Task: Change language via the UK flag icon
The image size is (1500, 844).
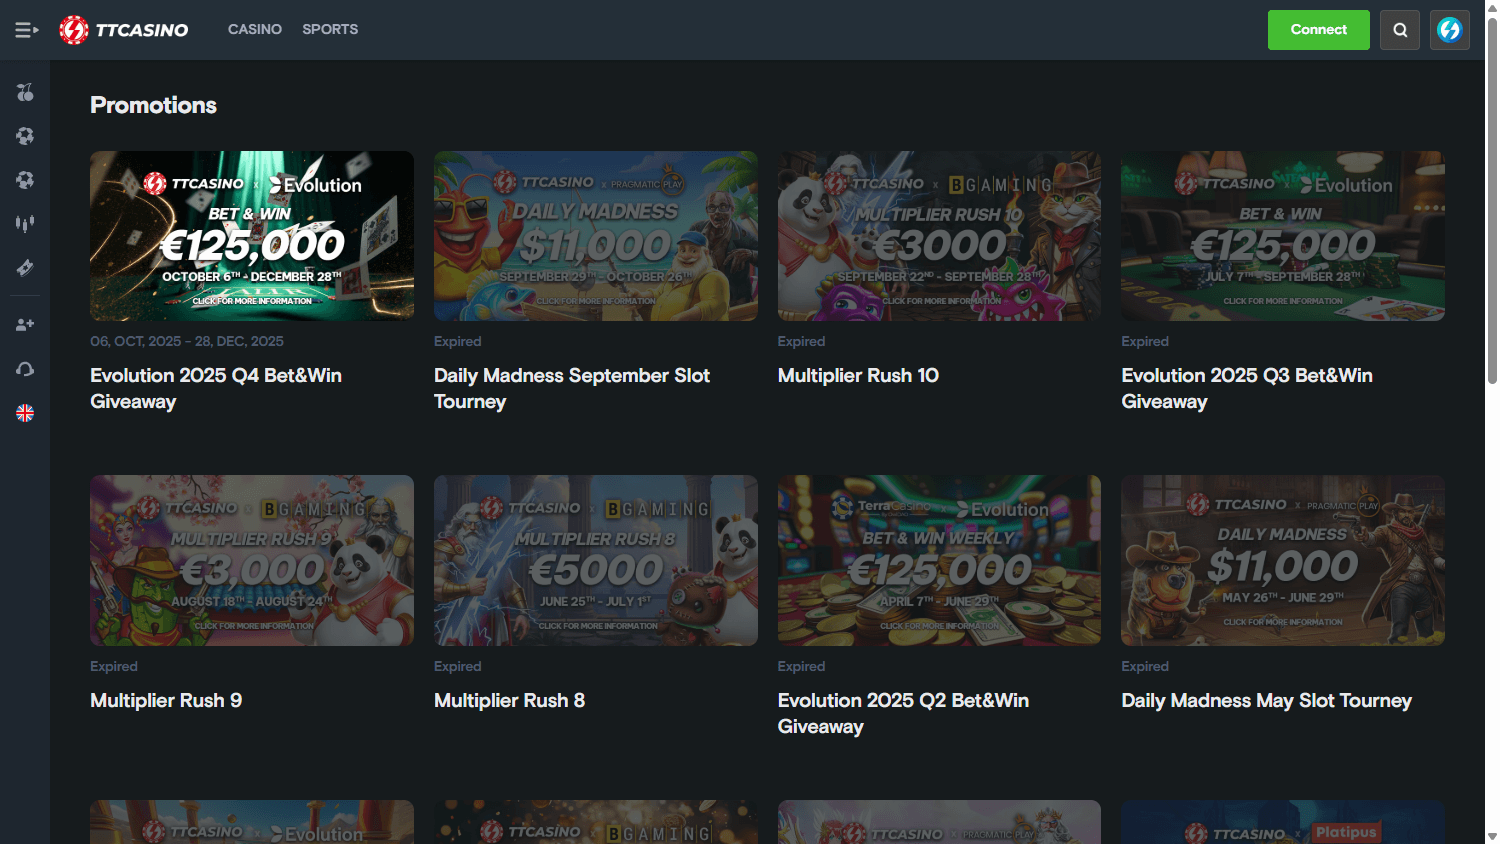Action: 25,412
